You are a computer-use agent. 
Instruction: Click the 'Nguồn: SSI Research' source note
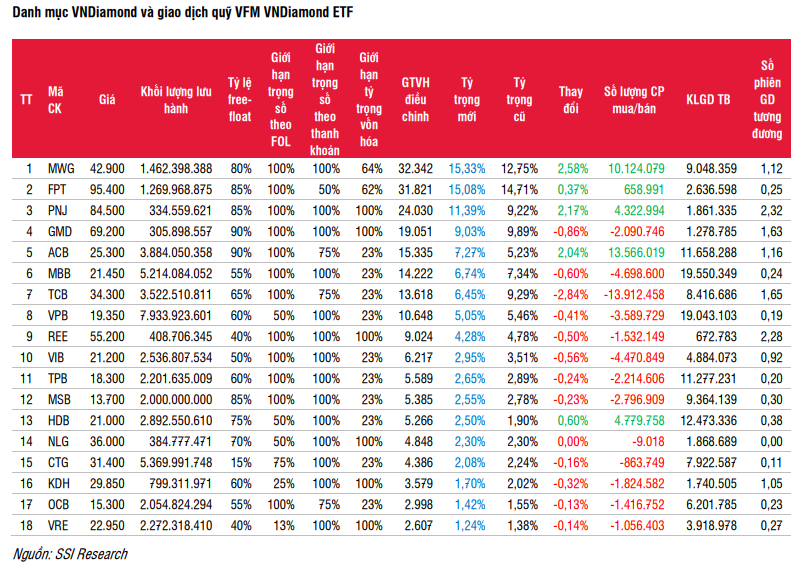[x=70, y=554]
